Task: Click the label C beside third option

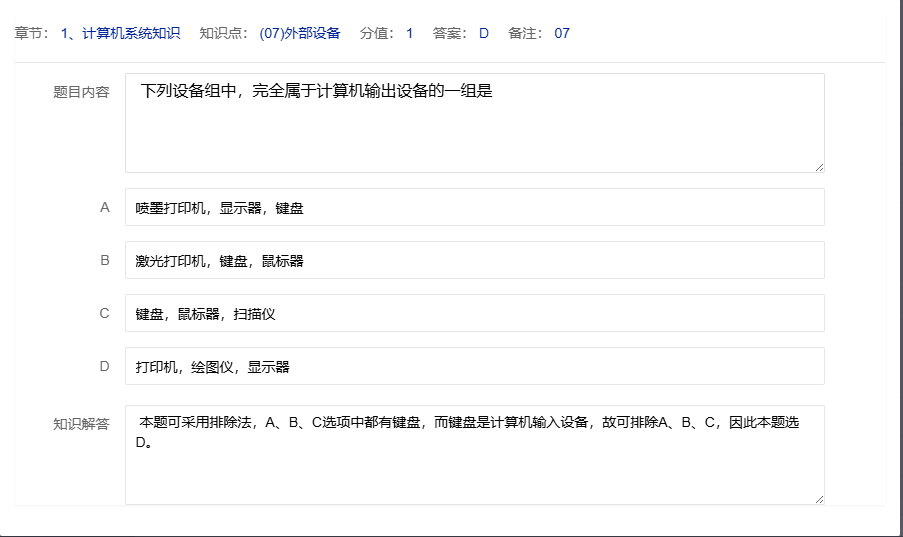Action: click(x=105, y=313)
